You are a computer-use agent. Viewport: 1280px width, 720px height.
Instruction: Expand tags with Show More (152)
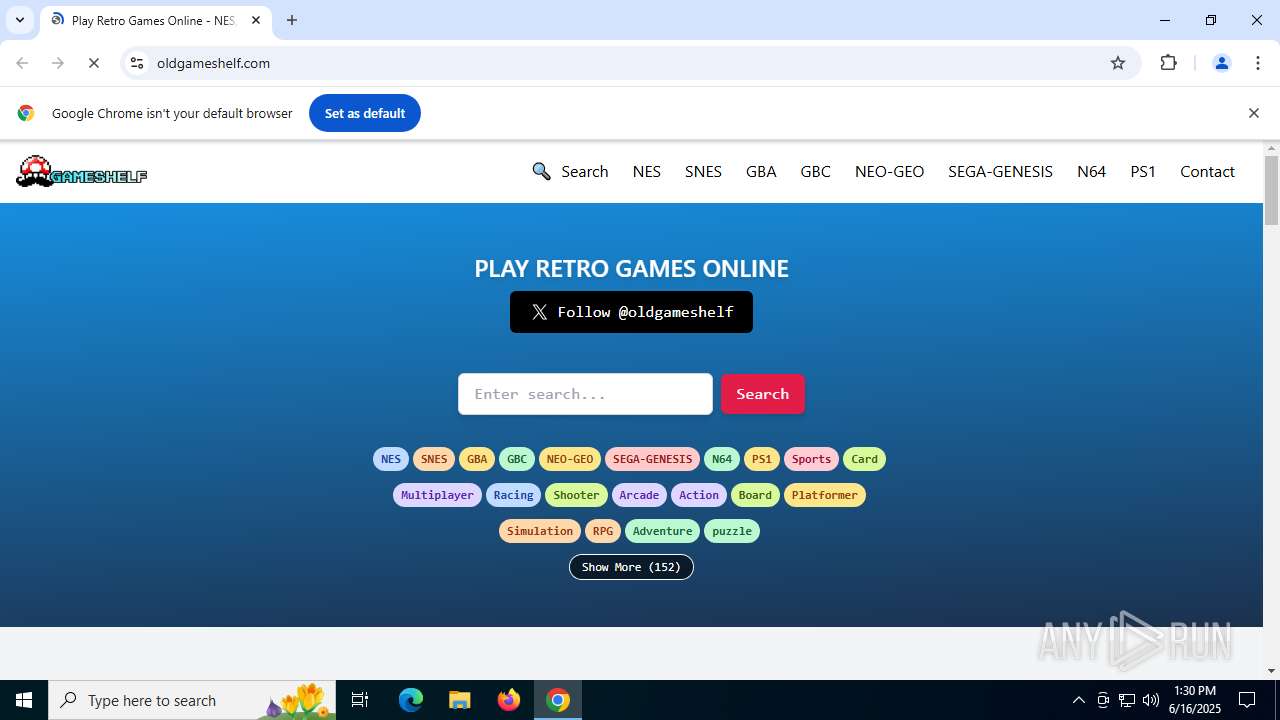pos(631,567)
